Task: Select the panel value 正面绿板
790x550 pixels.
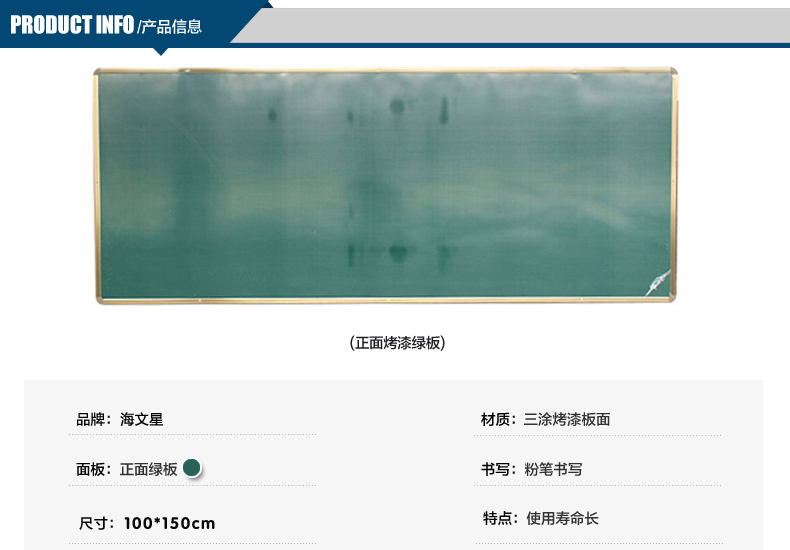Action: (149, 468)
